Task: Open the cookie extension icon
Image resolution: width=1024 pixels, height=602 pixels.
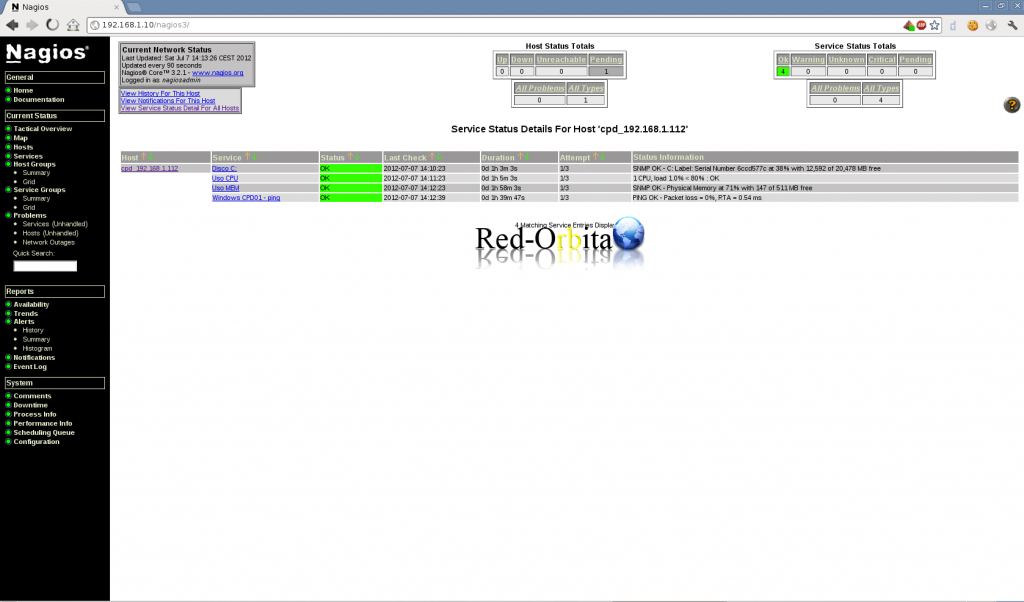Action: tap(971, 24)
